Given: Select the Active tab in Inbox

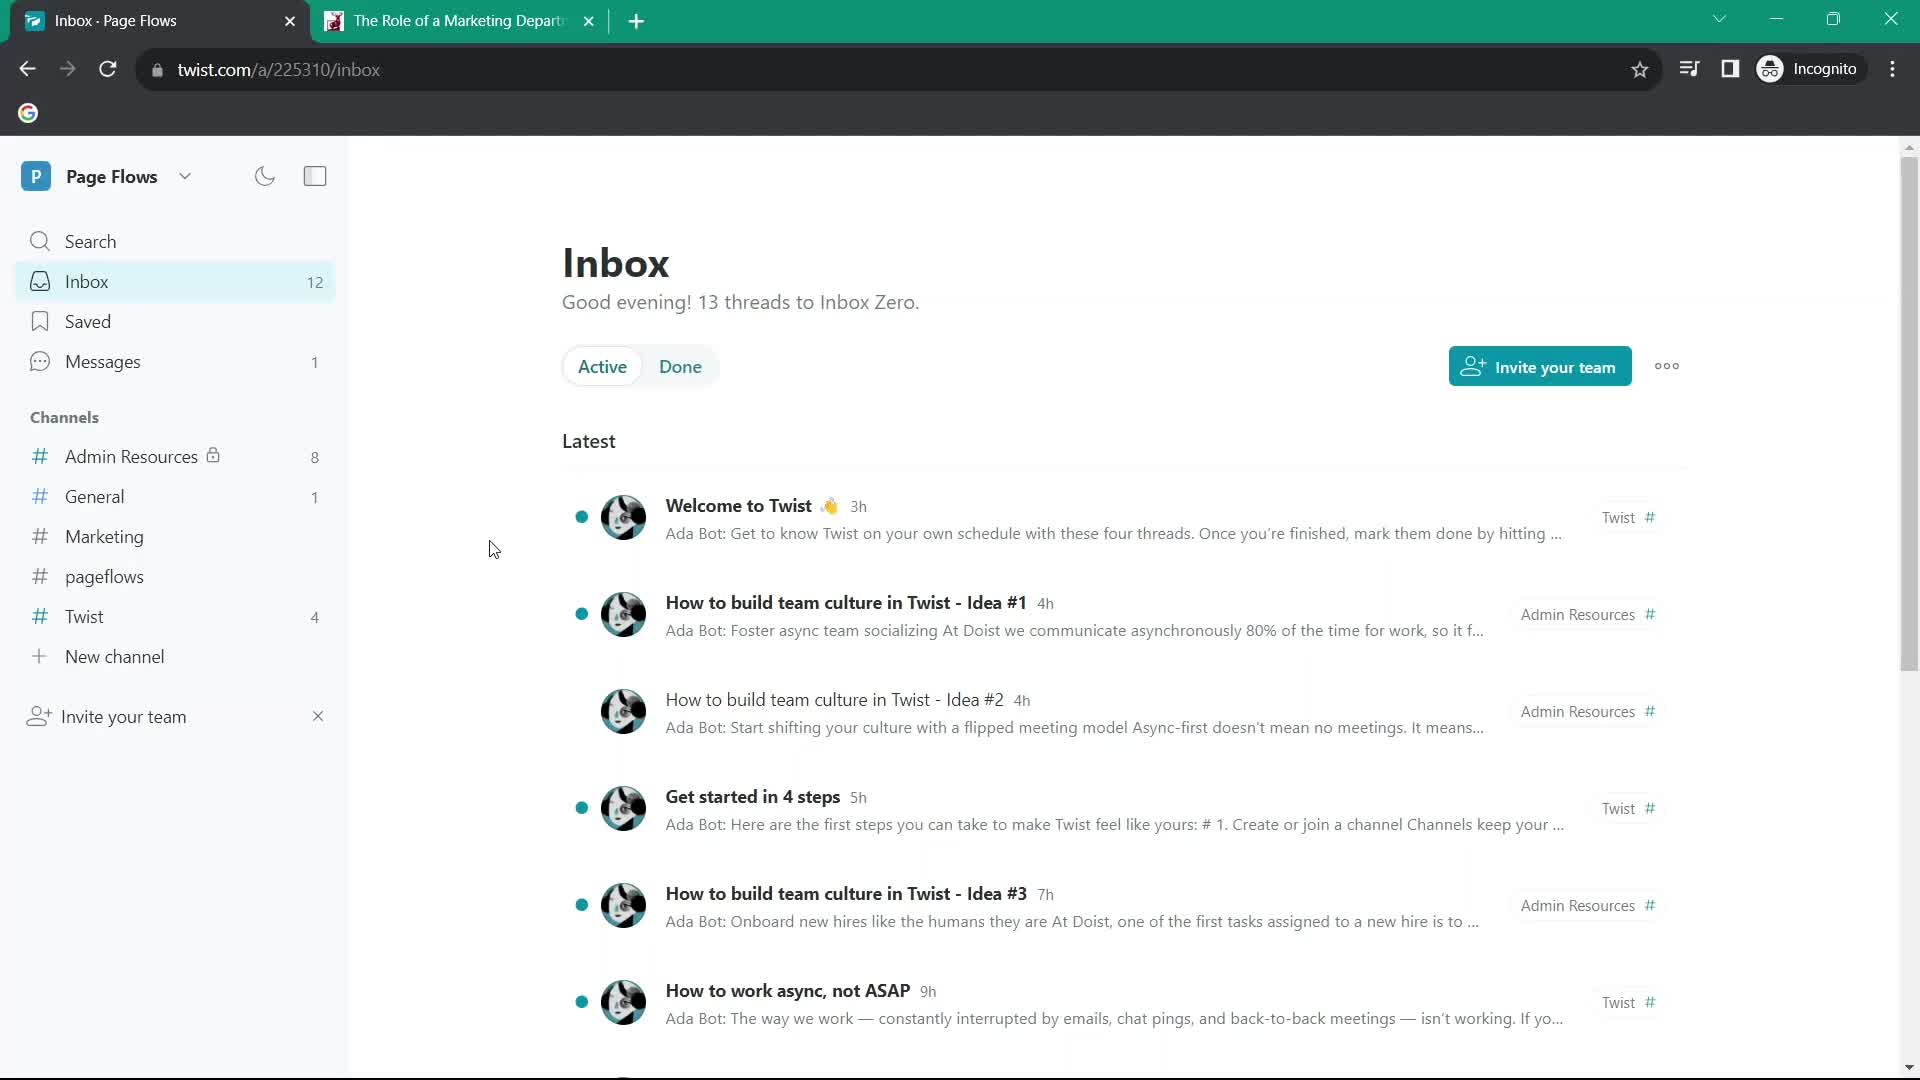Looking at the screenshot, I should tap(601, 367).
